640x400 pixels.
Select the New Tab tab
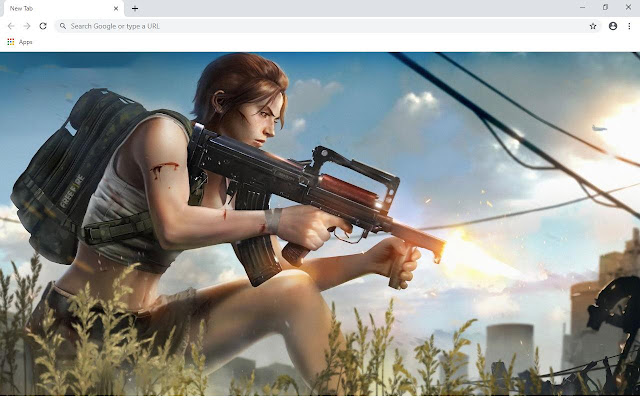click(63, 9)
